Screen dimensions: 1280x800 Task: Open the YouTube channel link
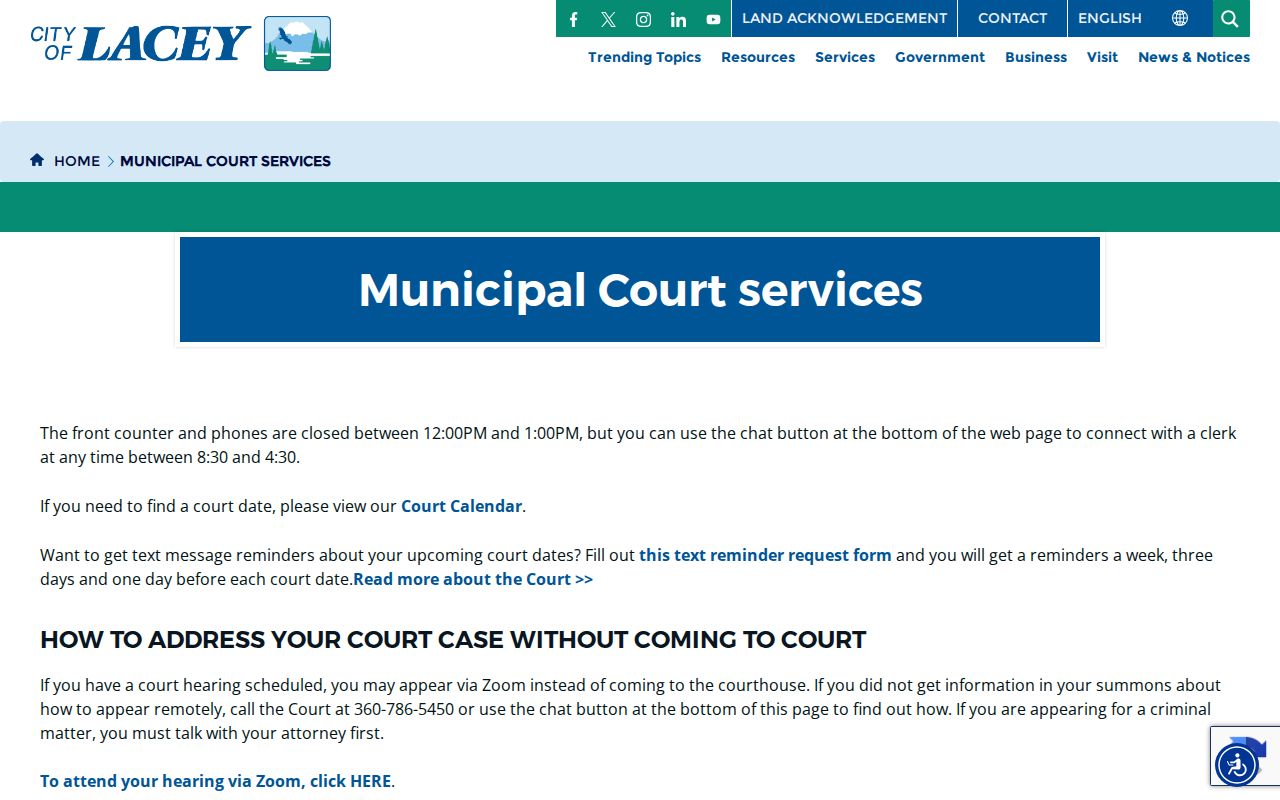pos(713,19)
